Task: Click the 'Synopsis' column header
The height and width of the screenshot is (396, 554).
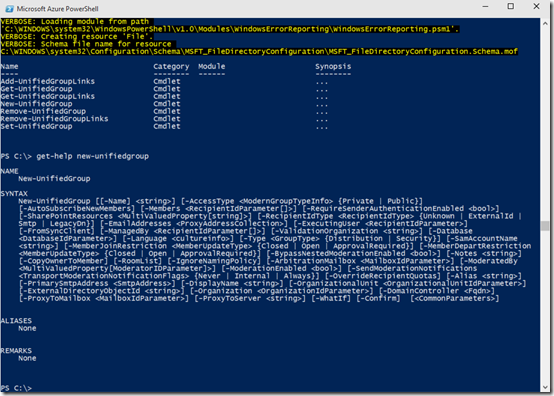Action: (333, 66)
